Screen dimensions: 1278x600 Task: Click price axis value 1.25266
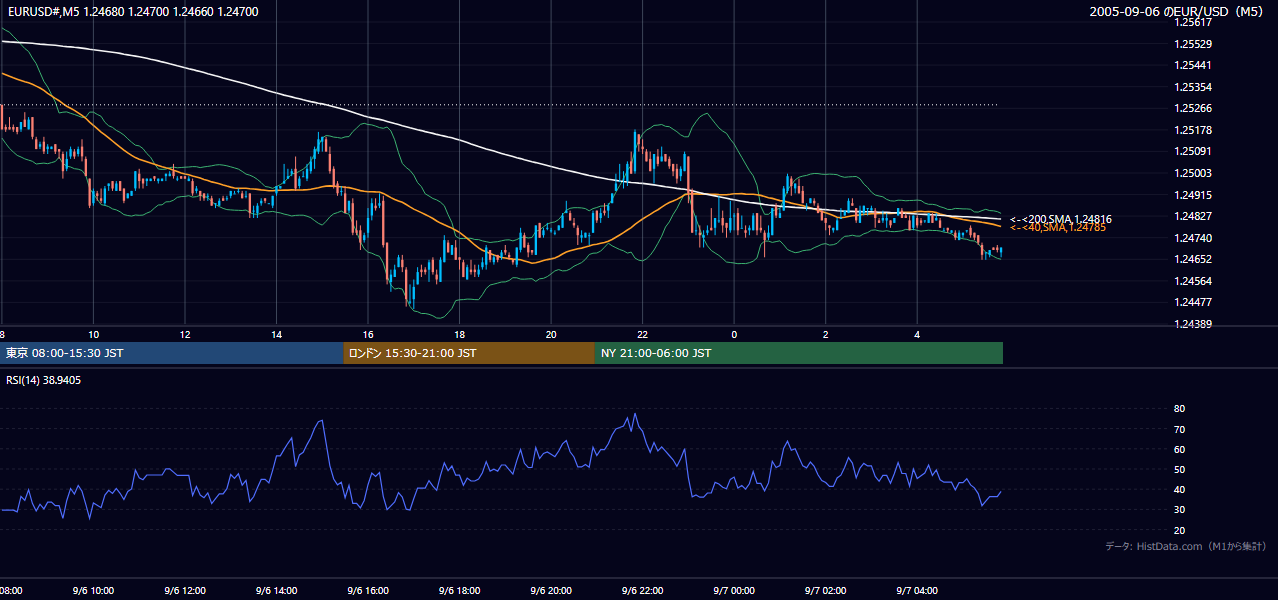(1194, 109)
